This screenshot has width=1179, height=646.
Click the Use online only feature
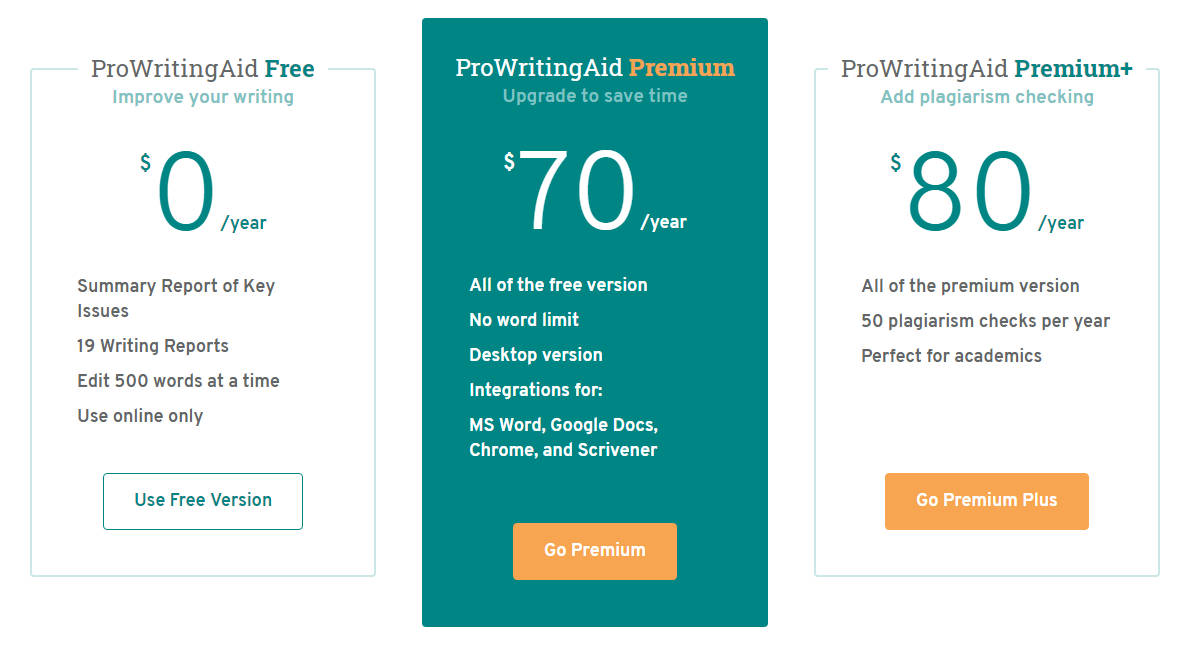click(141, 415)
